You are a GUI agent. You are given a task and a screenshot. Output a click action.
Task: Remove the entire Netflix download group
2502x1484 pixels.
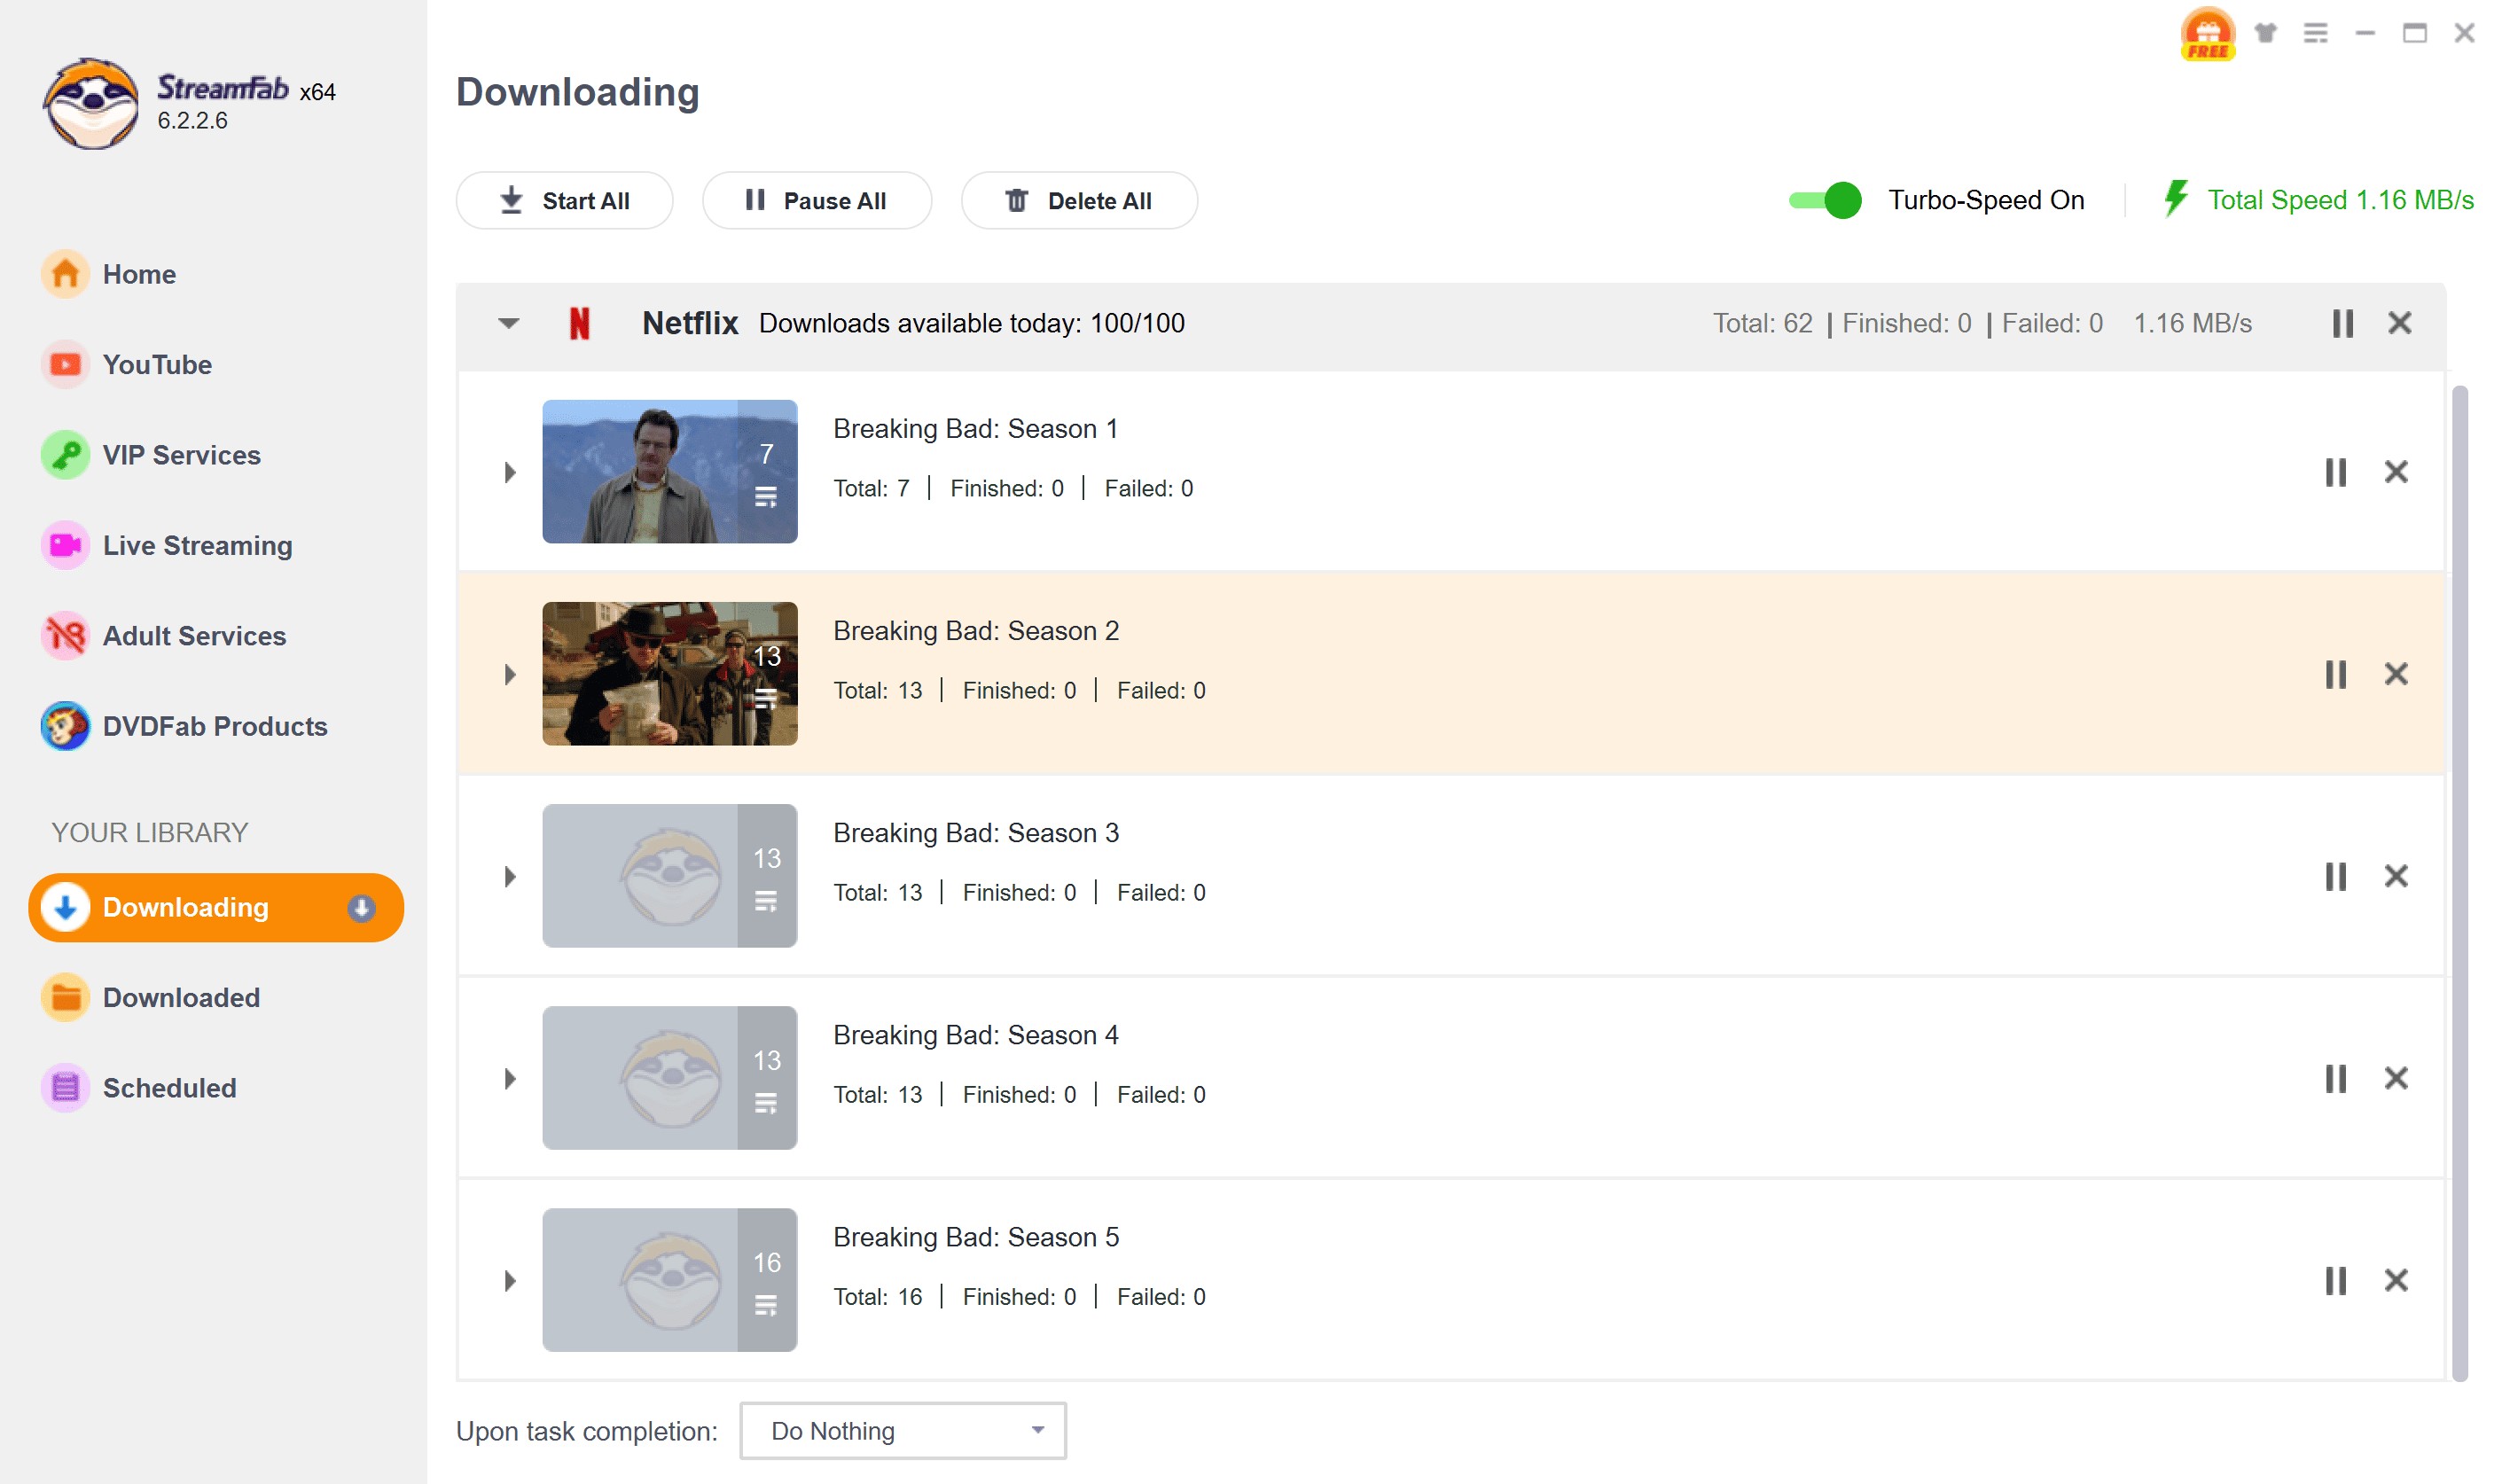[2399, 323]
